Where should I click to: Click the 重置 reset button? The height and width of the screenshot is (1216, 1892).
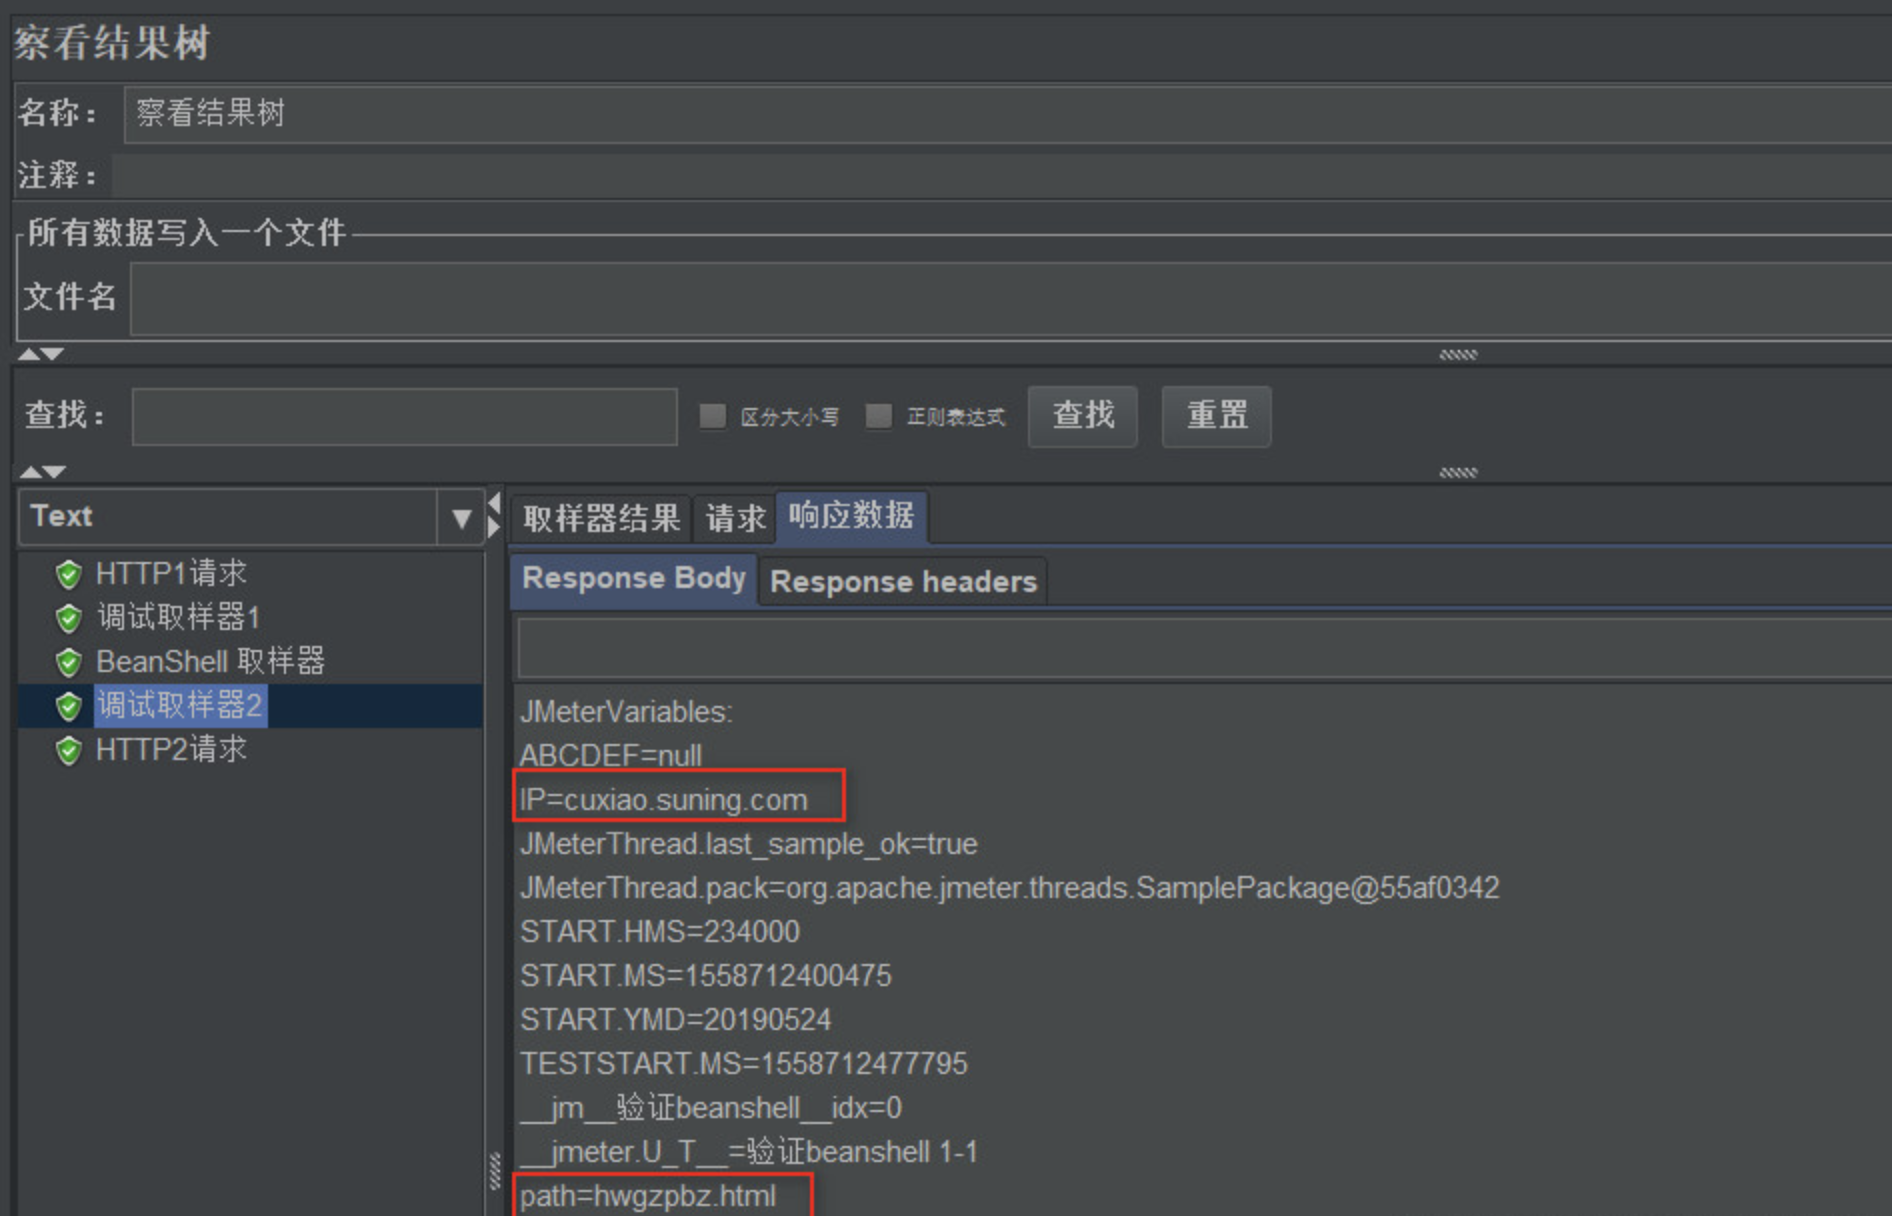click(1217, 416)
